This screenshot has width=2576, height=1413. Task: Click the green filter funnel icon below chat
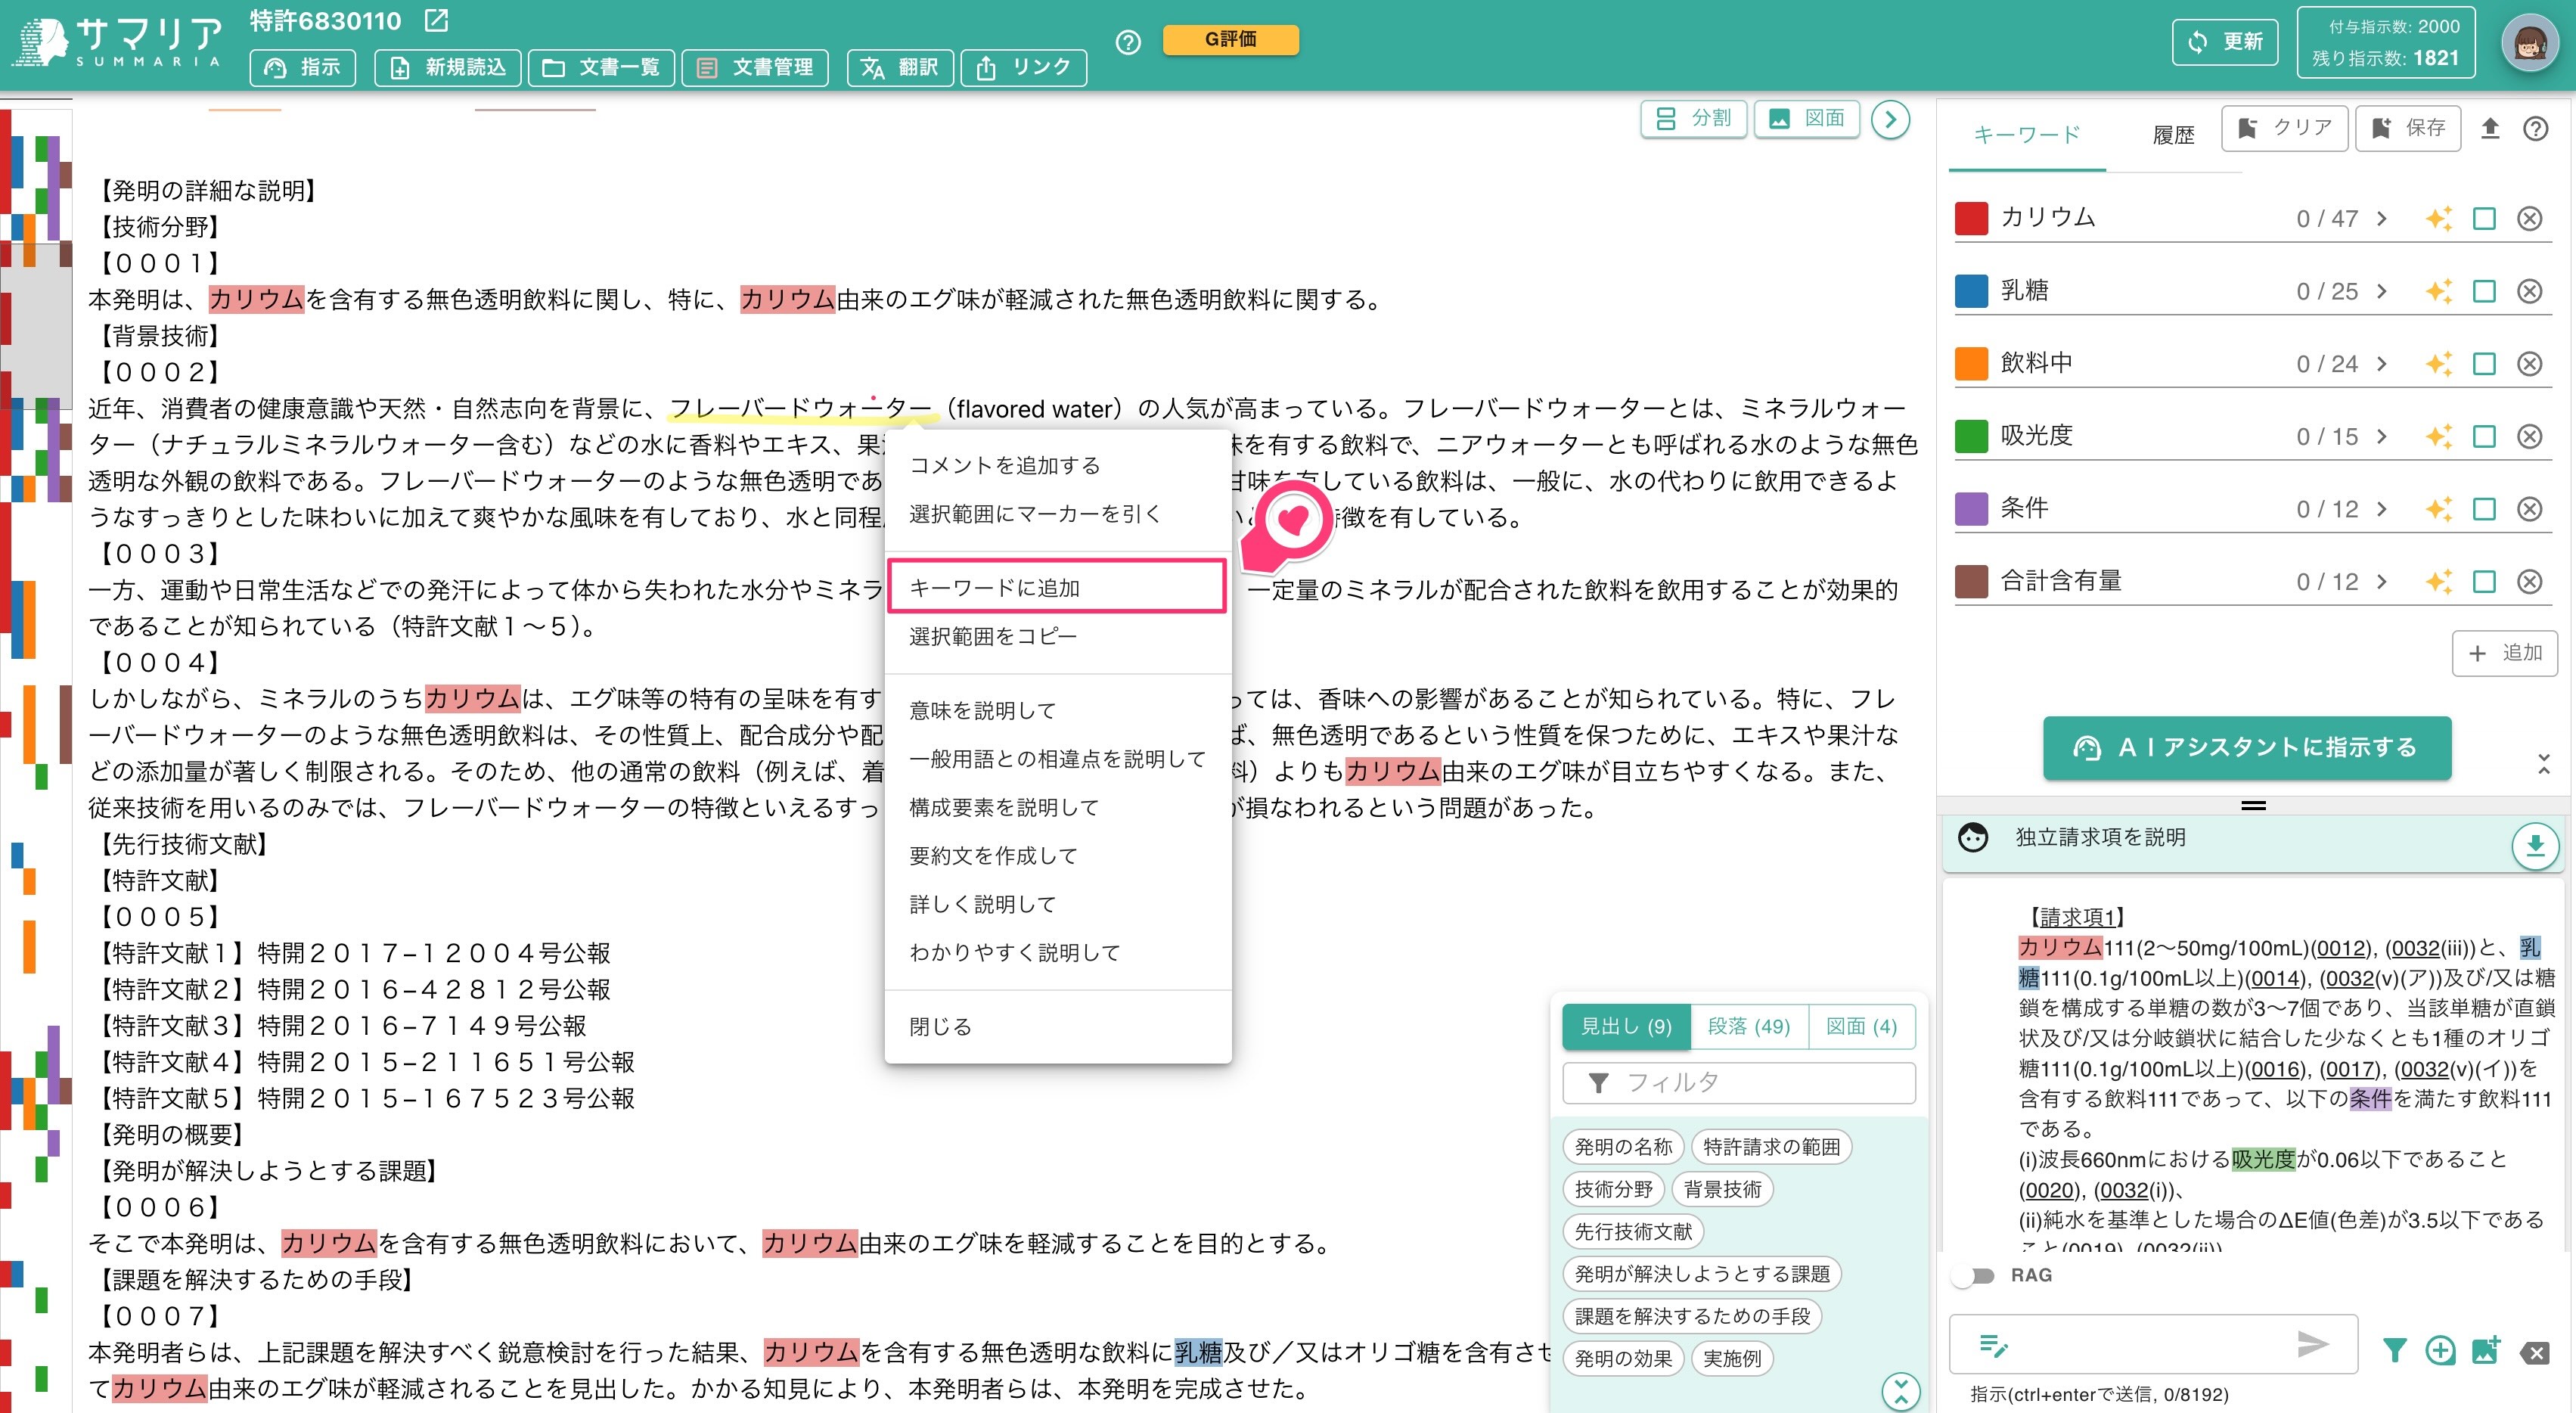pyautogui.click(x=2394, y=1351)
